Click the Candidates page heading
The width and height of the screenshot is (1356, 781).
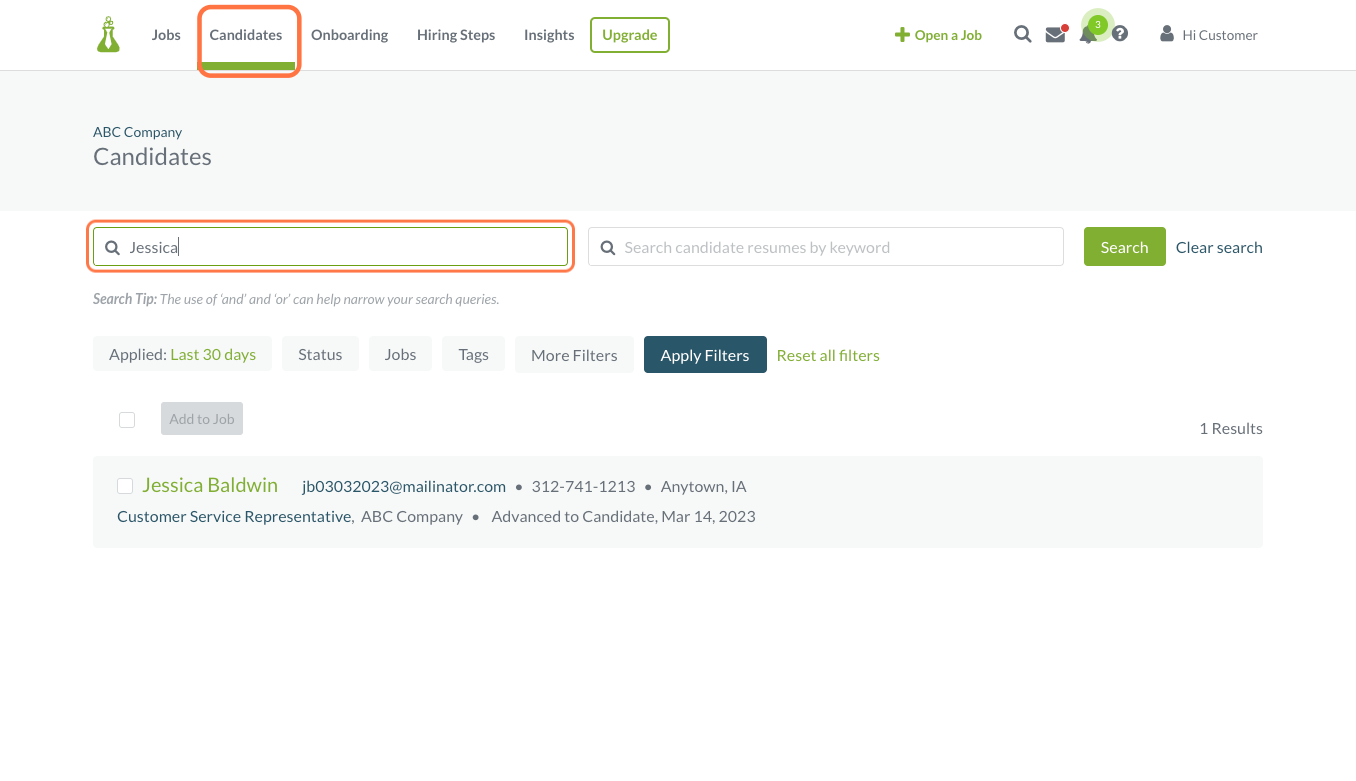[x=152, y=157]
